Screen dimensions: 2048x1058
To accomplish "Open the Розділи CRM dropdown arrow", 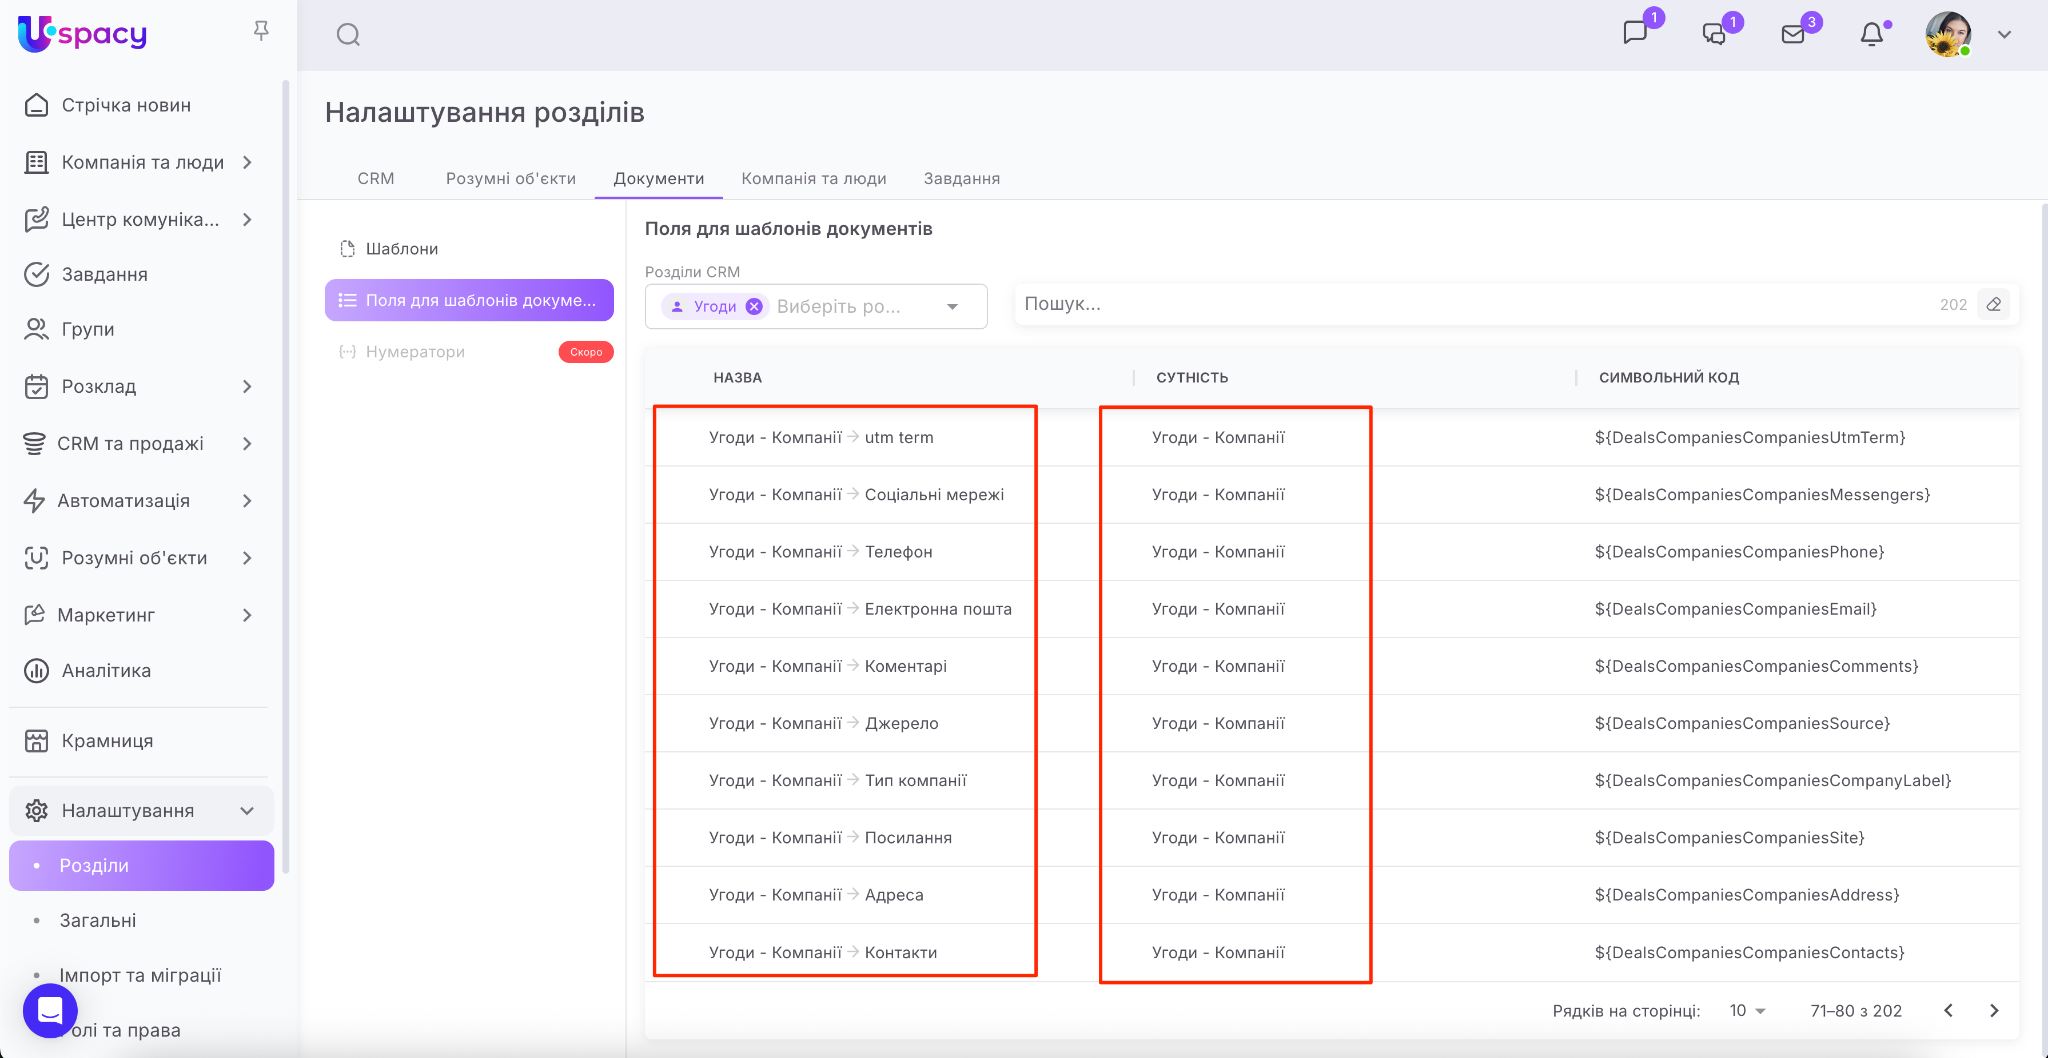I will [x=953, y=307].
